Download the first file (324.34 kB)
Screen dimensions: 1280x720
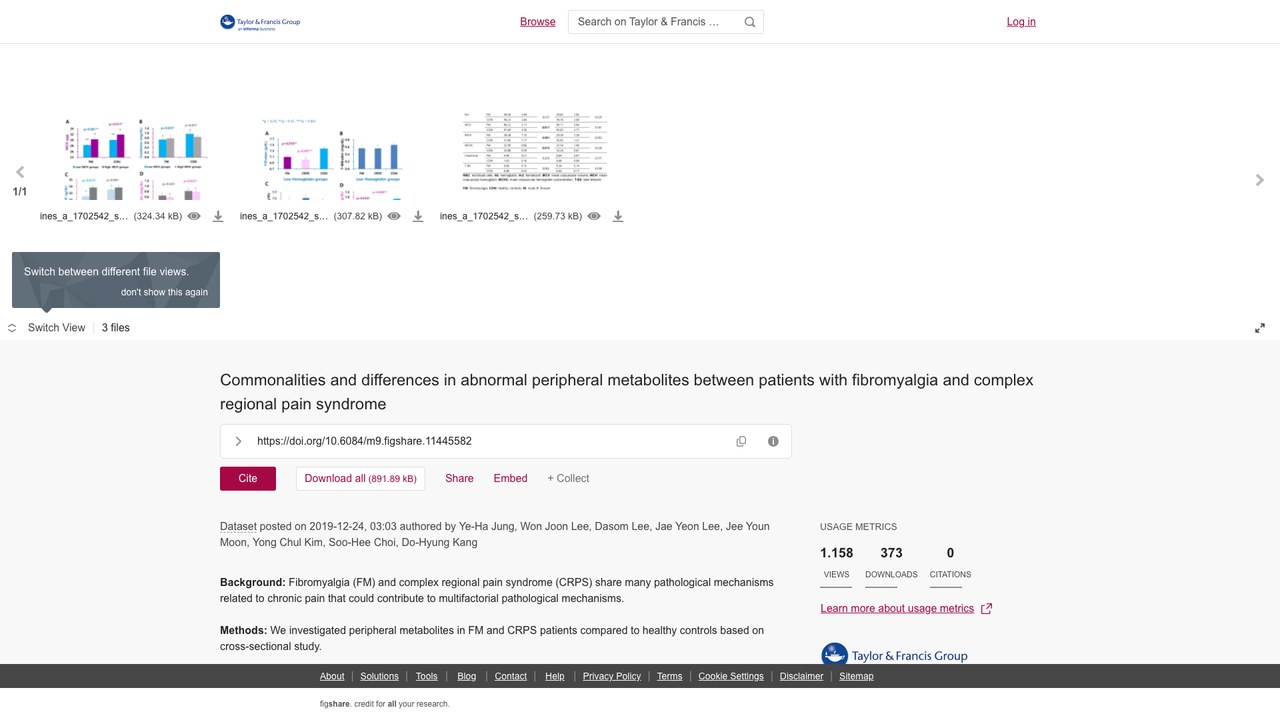218,216
